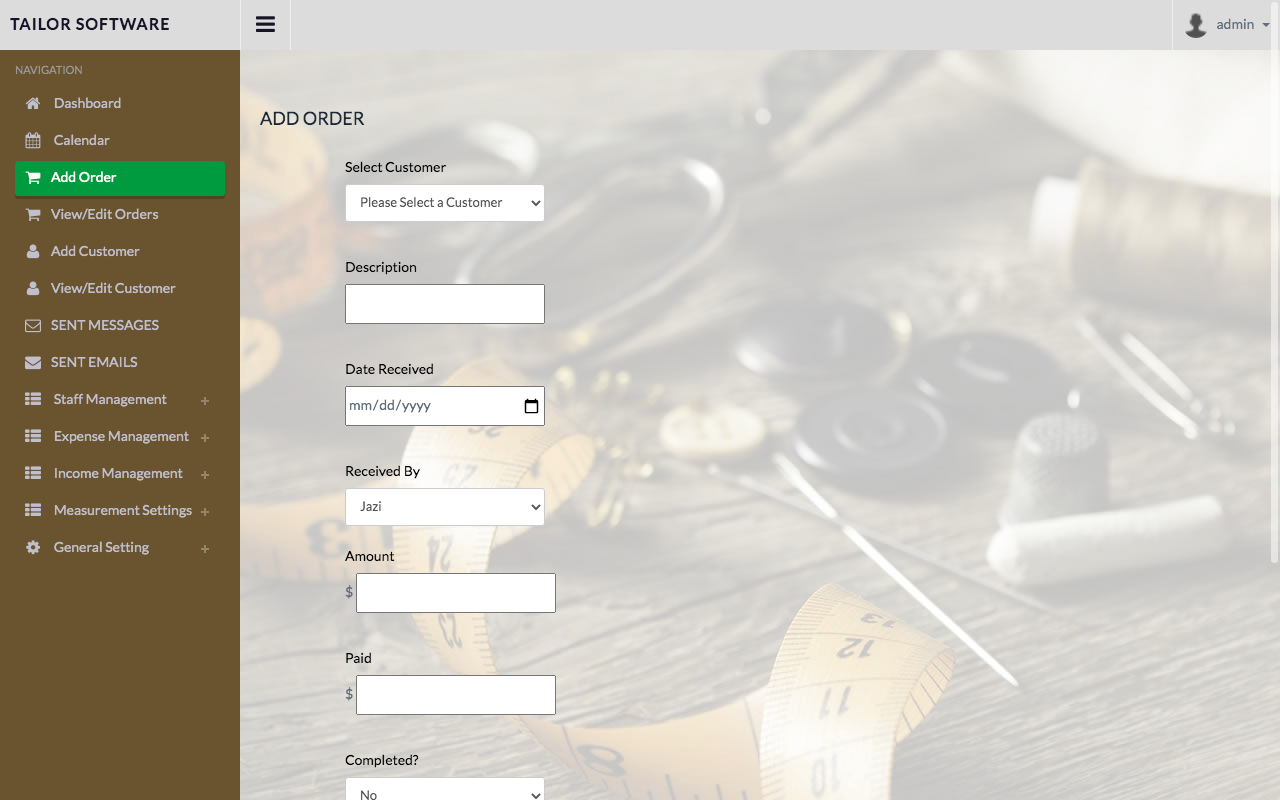This screenshot has width=1280, height=800.
Task: Click the Staff Management list icon
Action: (33, 399)
